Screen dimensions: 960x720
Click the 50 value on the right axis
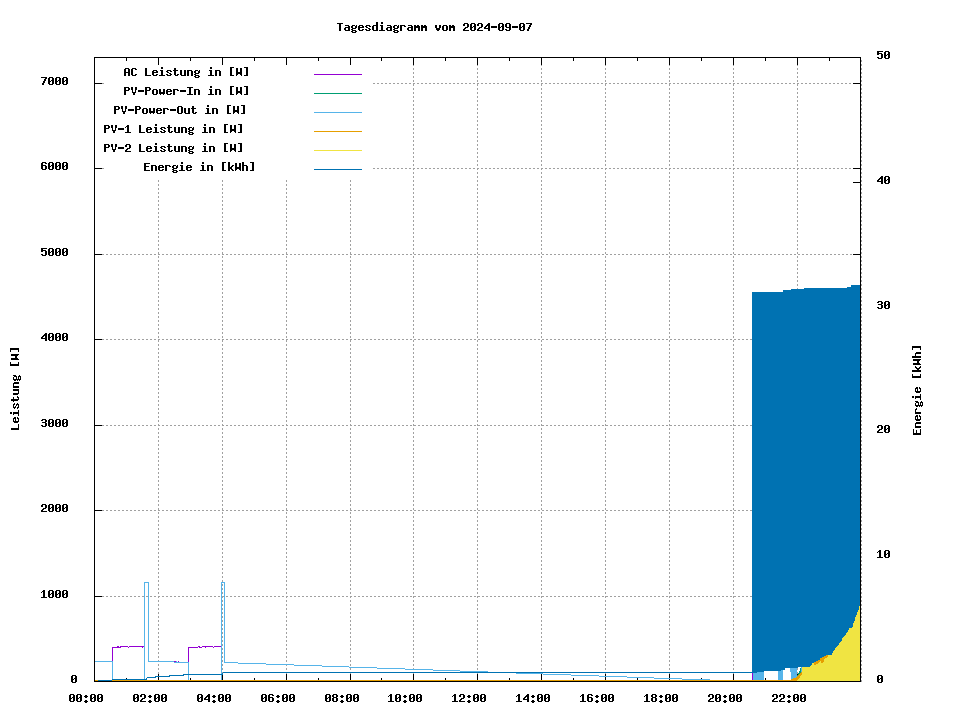[883, 56]
